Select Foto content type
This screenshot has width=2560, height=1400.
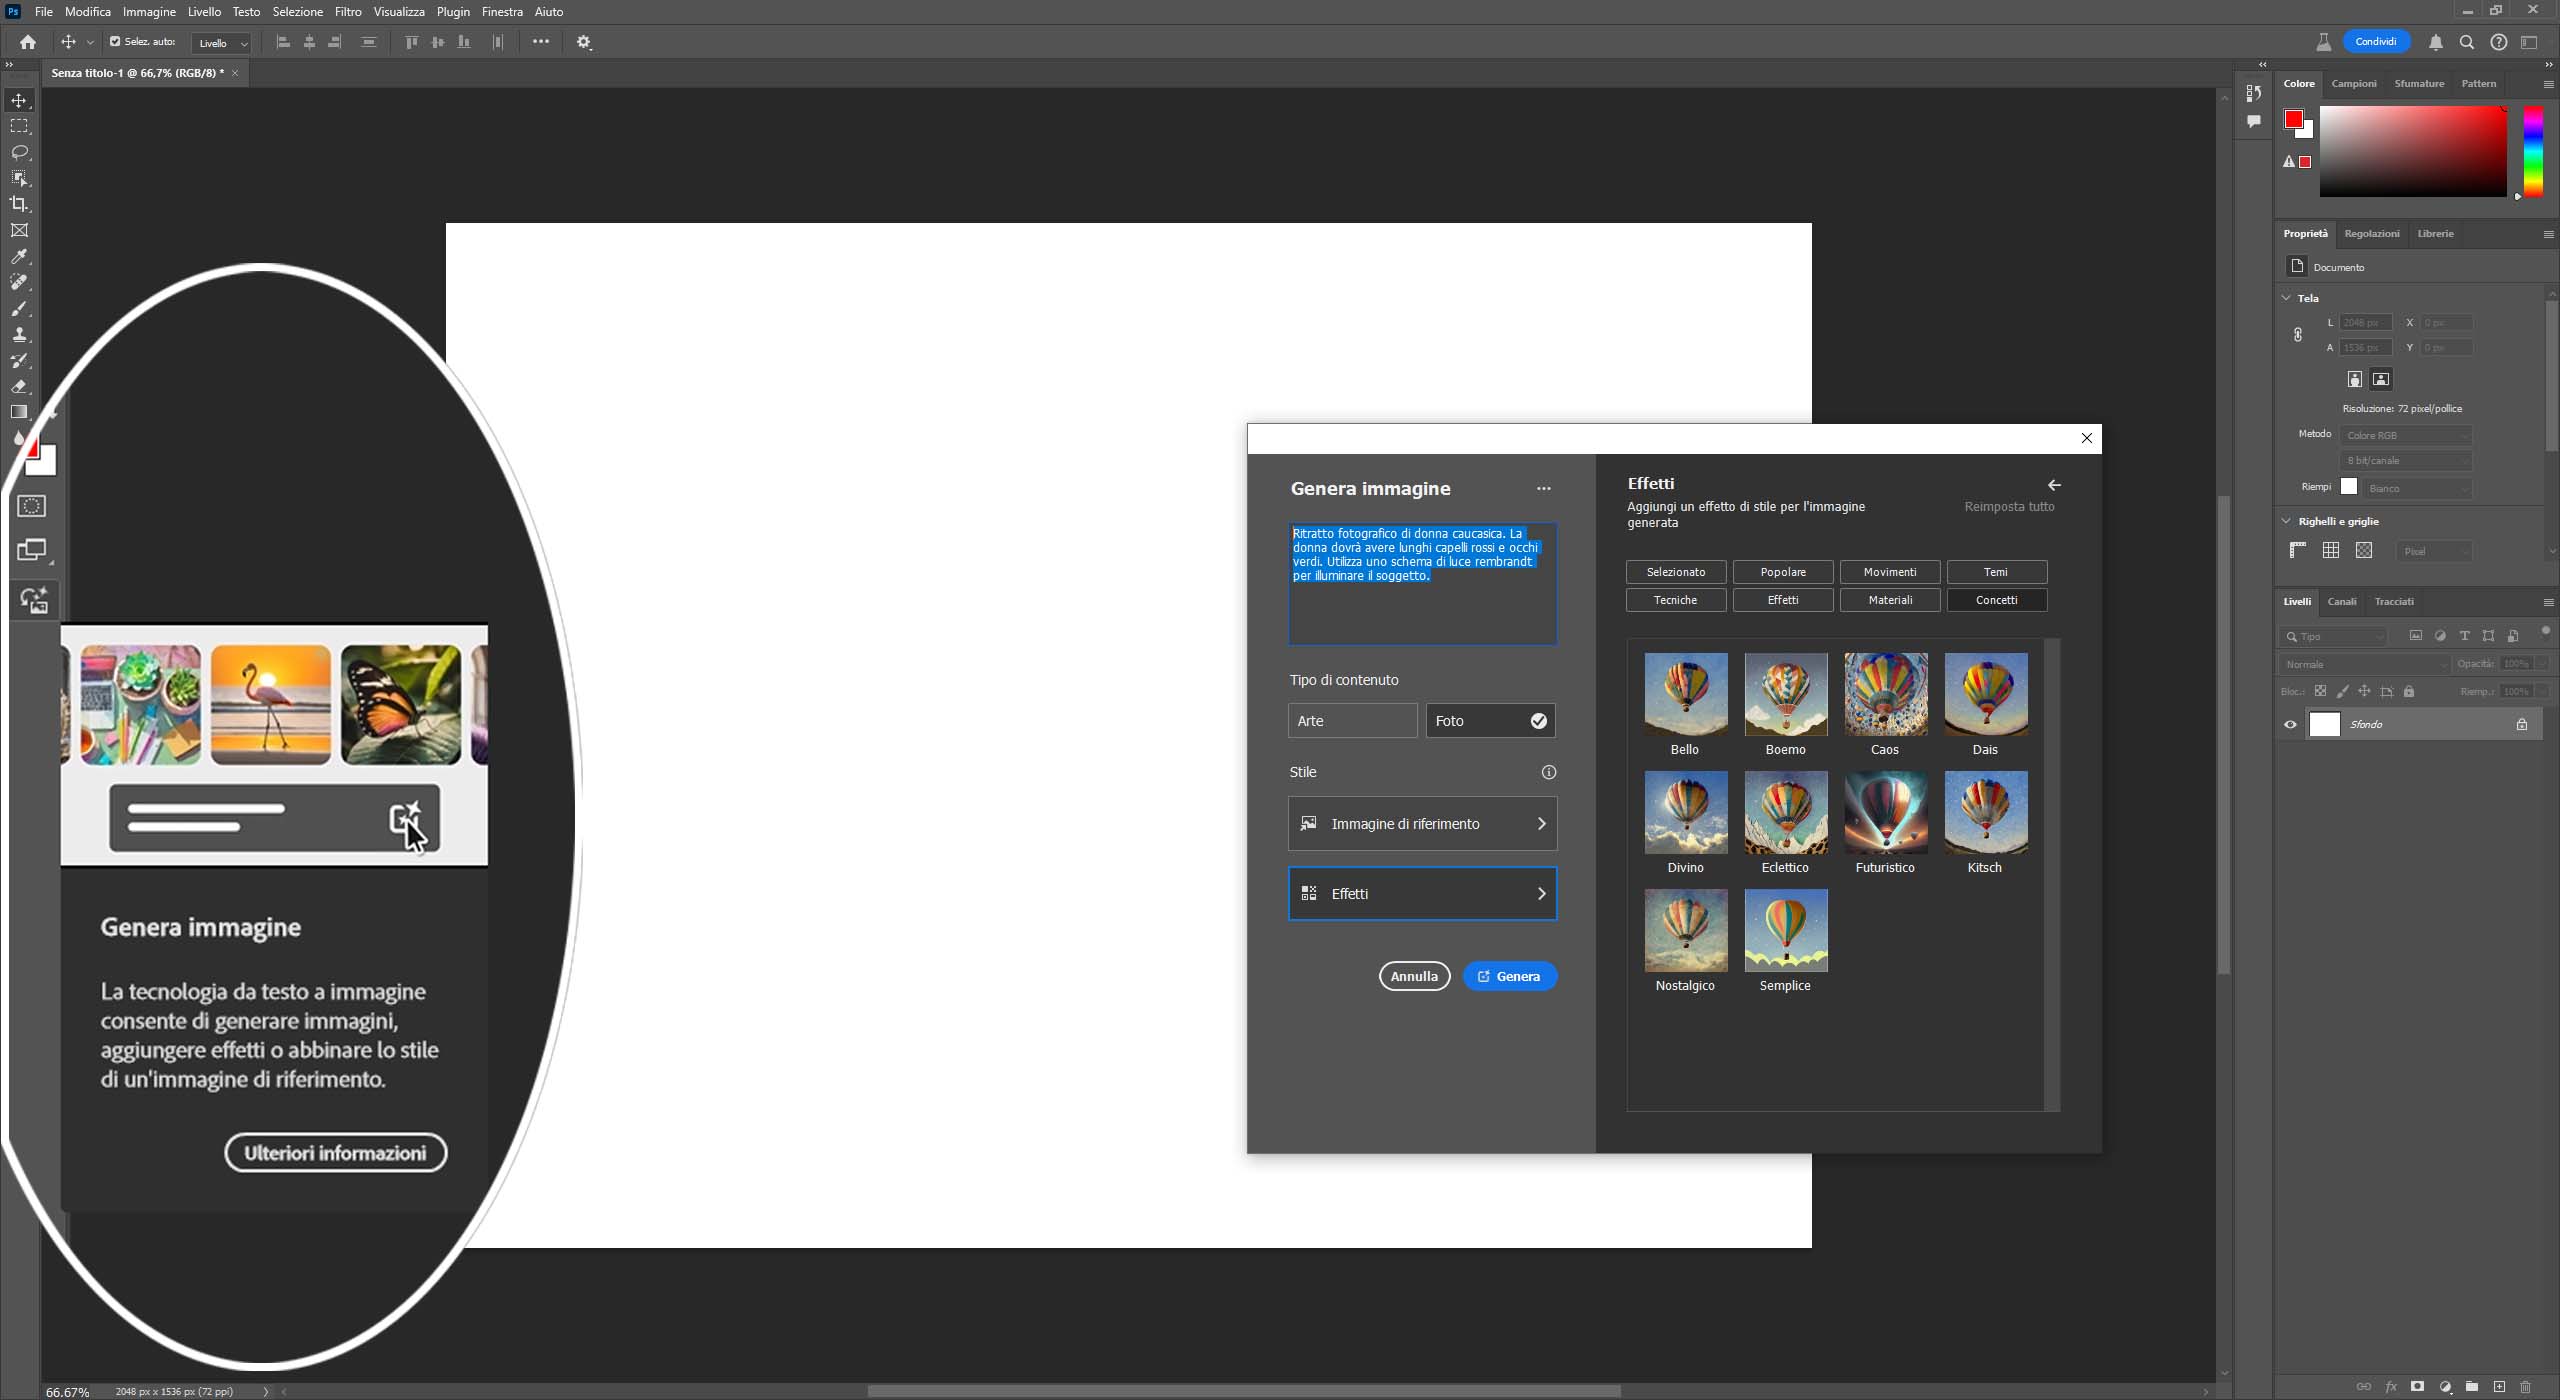pos(1489,721)
